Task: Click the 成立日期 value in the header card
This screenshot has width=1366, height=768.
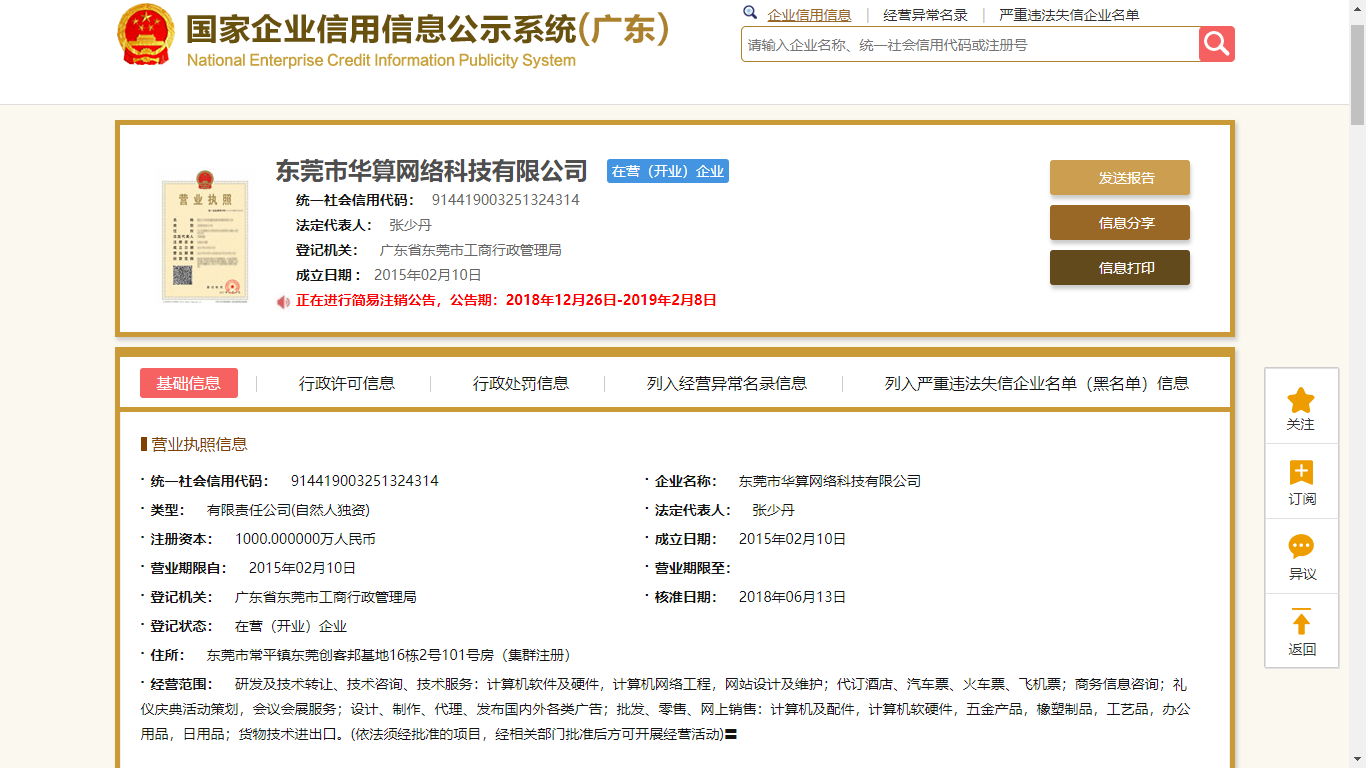Action: coord(428,275)
